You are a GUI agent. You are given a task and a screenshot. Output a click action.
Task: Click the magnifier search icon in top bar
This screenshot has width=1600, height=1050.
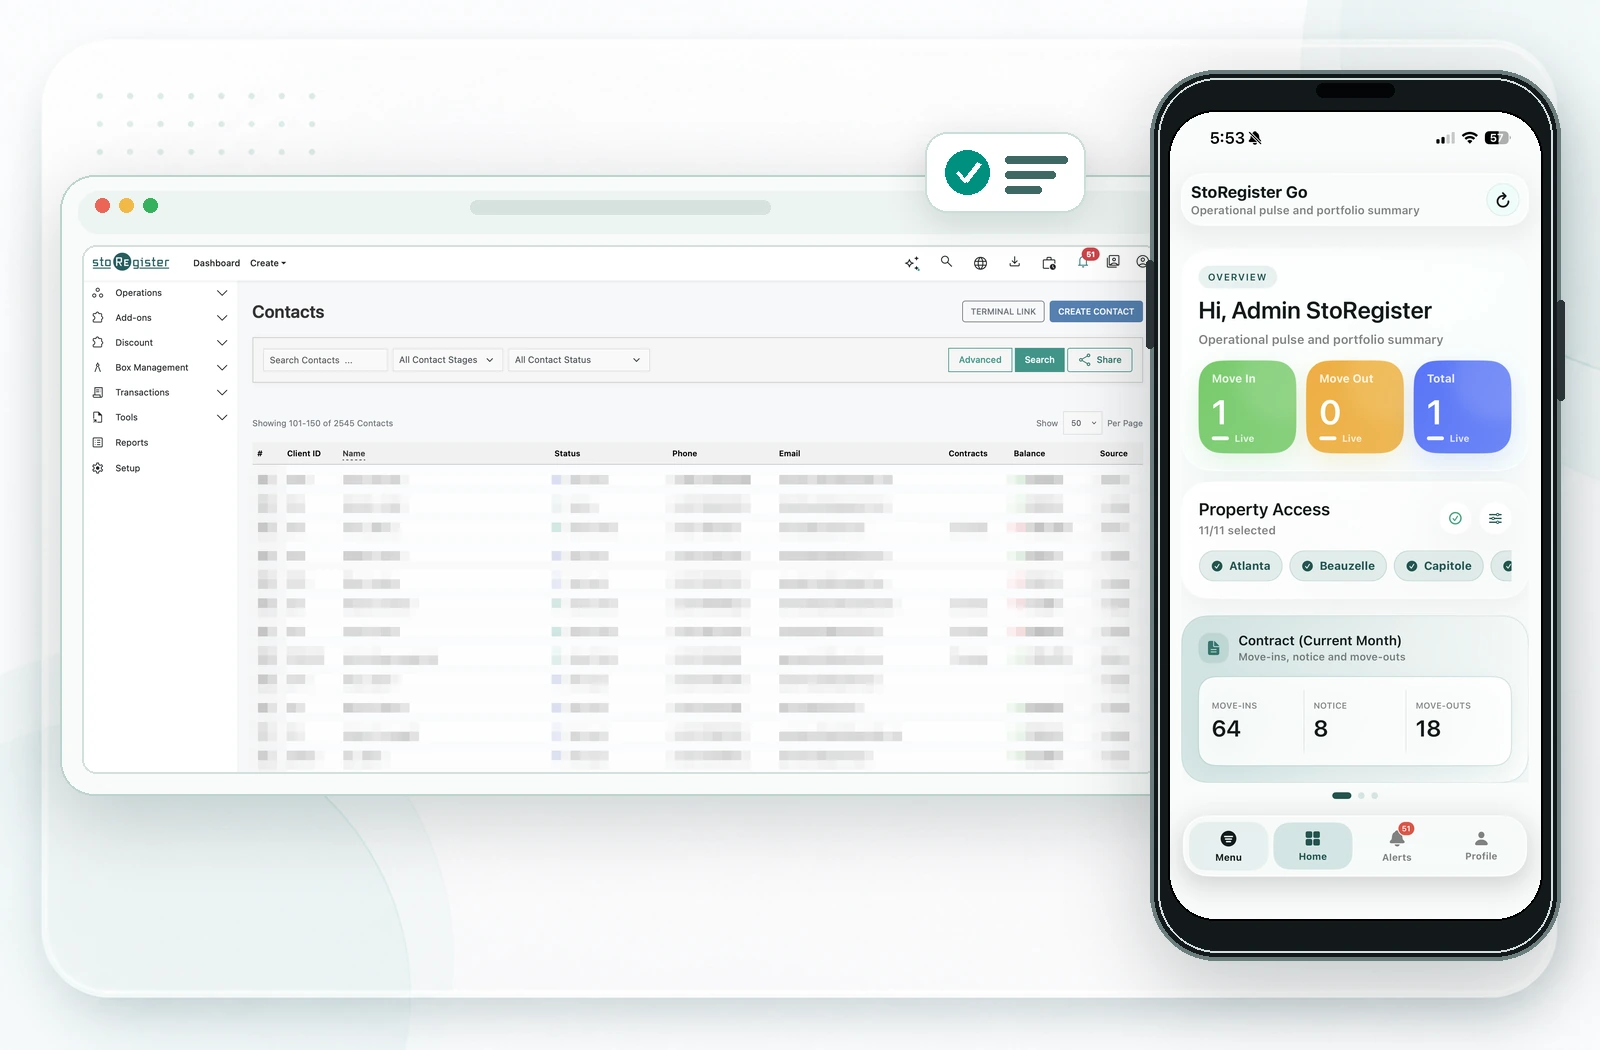point(946,262)
